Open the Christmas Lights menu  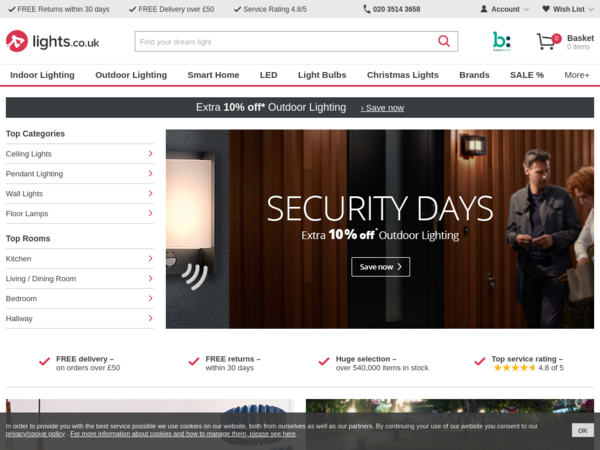(403, 75)
